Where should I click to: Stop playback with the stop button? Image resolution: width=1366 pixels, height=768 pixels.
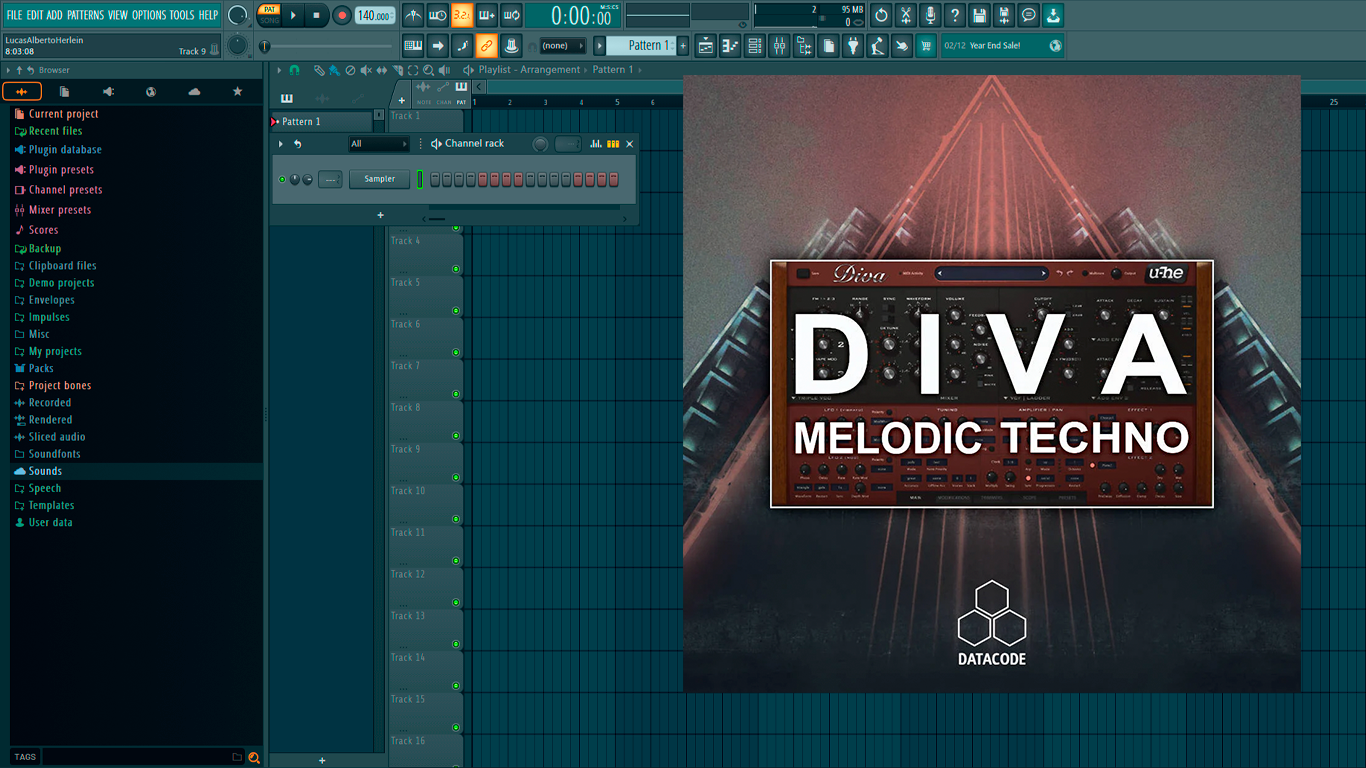click(316, 15)
